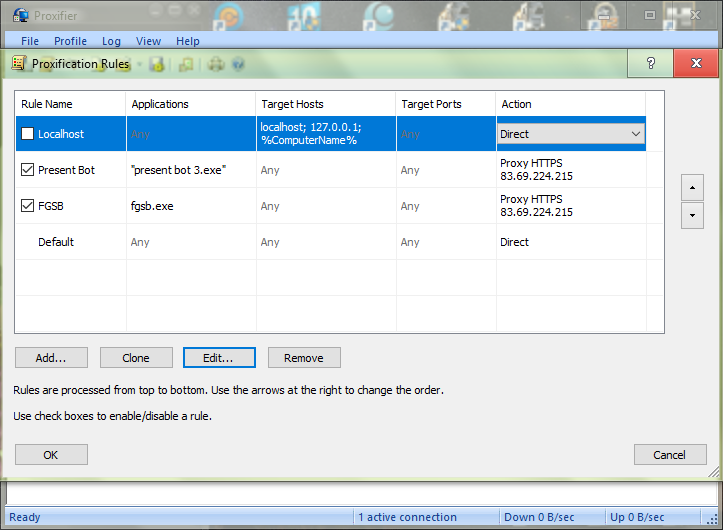The height and width of the screenshot is (530, 723).
Task: Open the File menu
Action: [30, 41]
